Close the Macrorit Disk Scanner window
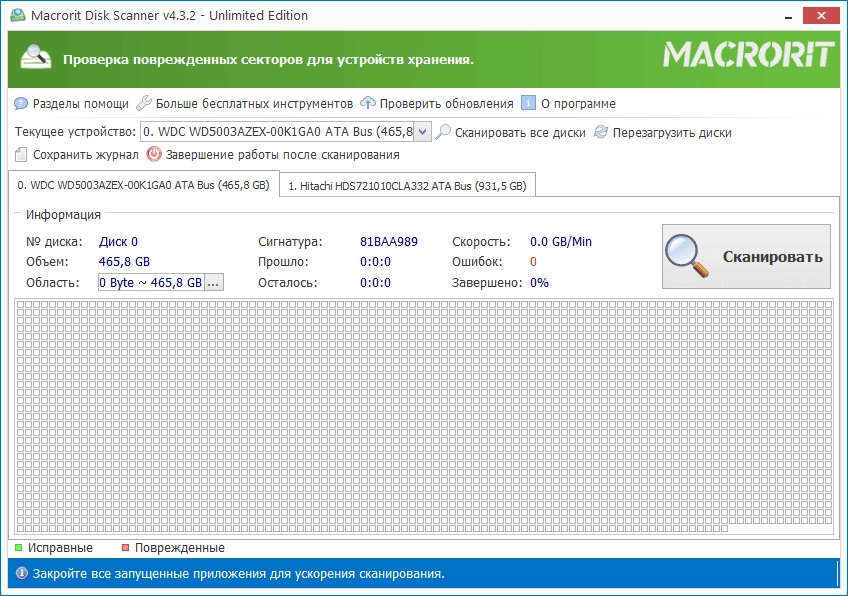Image resolution: width=848 pixels, height=596 pixels. pyautogui.click(x=821, y=16)
